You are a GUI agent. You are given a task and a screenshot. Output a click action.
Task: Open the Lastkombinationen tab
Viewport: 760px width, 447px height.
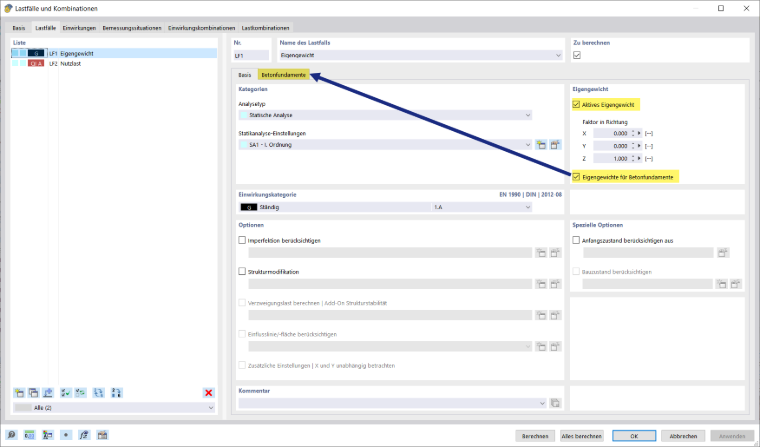265,28
